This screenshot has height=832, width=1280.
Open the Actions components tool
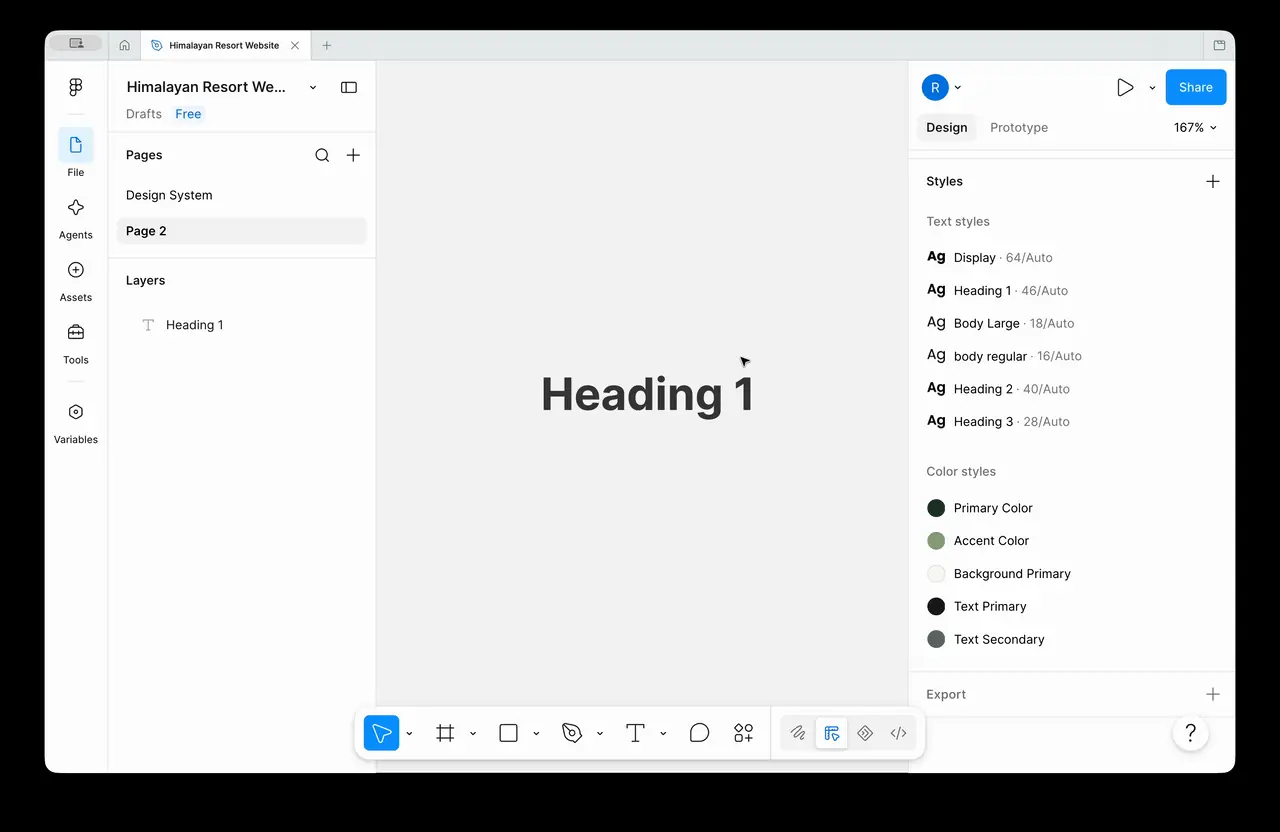tap(744, 733)
